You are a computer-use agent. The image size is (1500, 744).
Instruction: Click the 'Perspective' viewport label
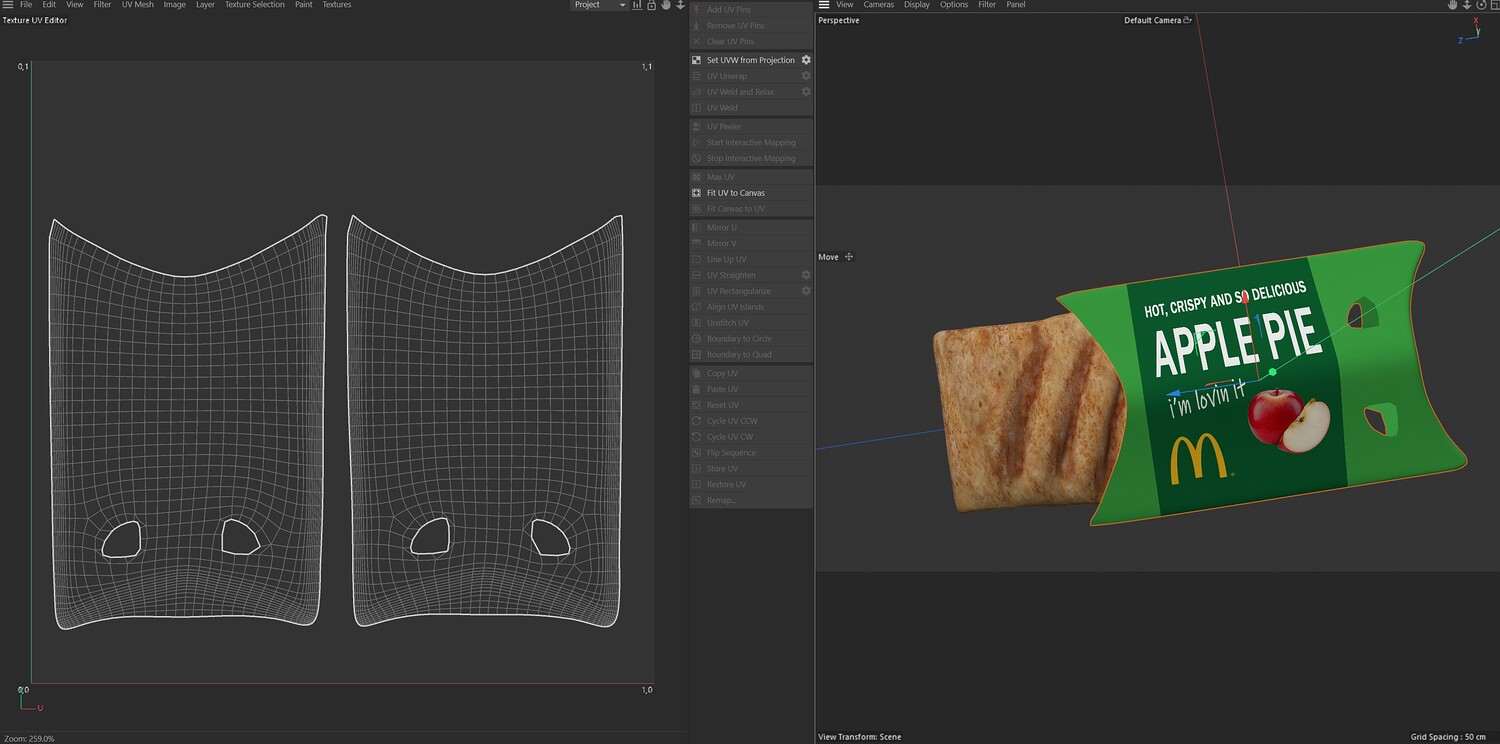click(839, 20)
